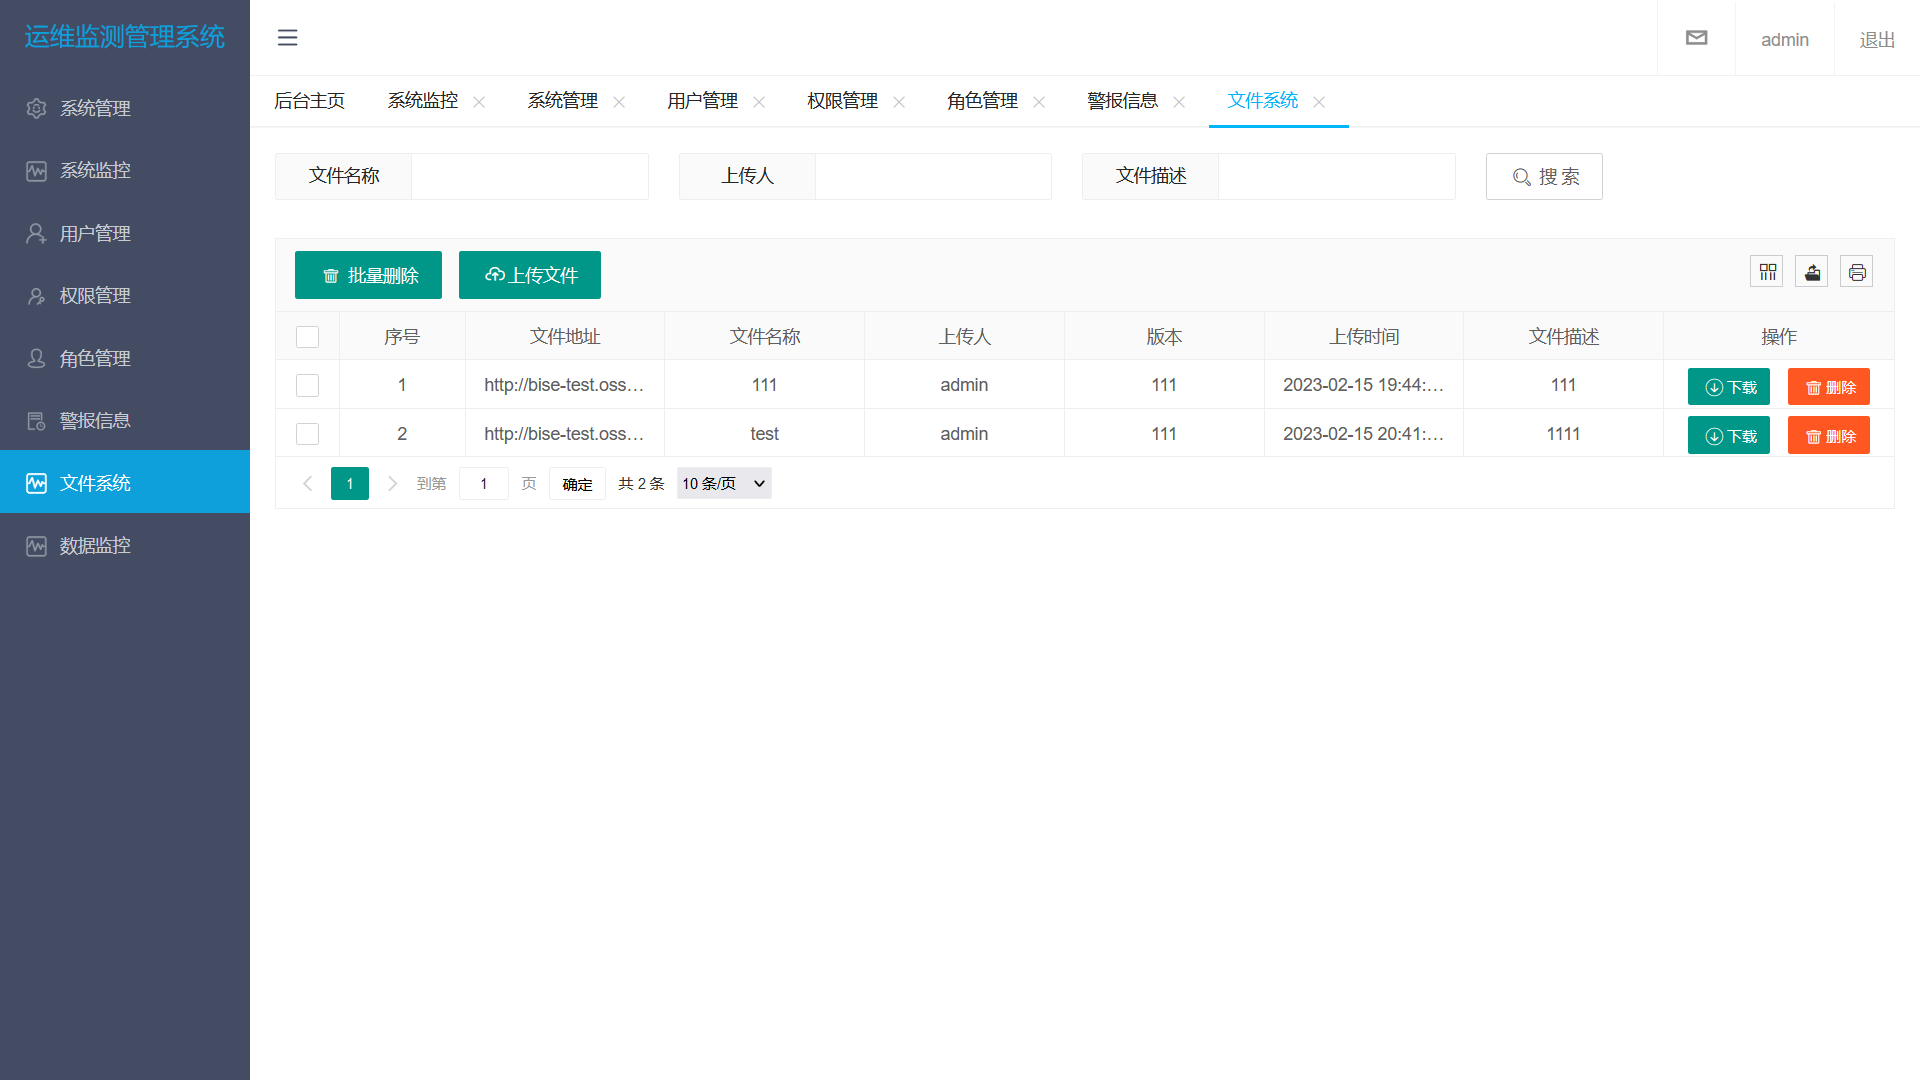
Task: Close the 权限管理 tab
Action: 899,102
